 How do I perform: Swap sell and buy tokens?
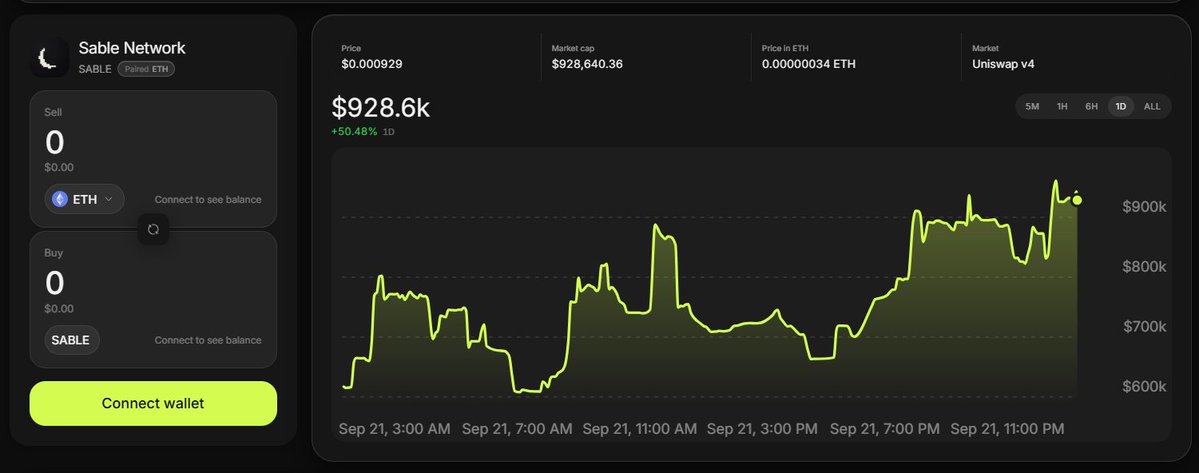tap(153, 229)
